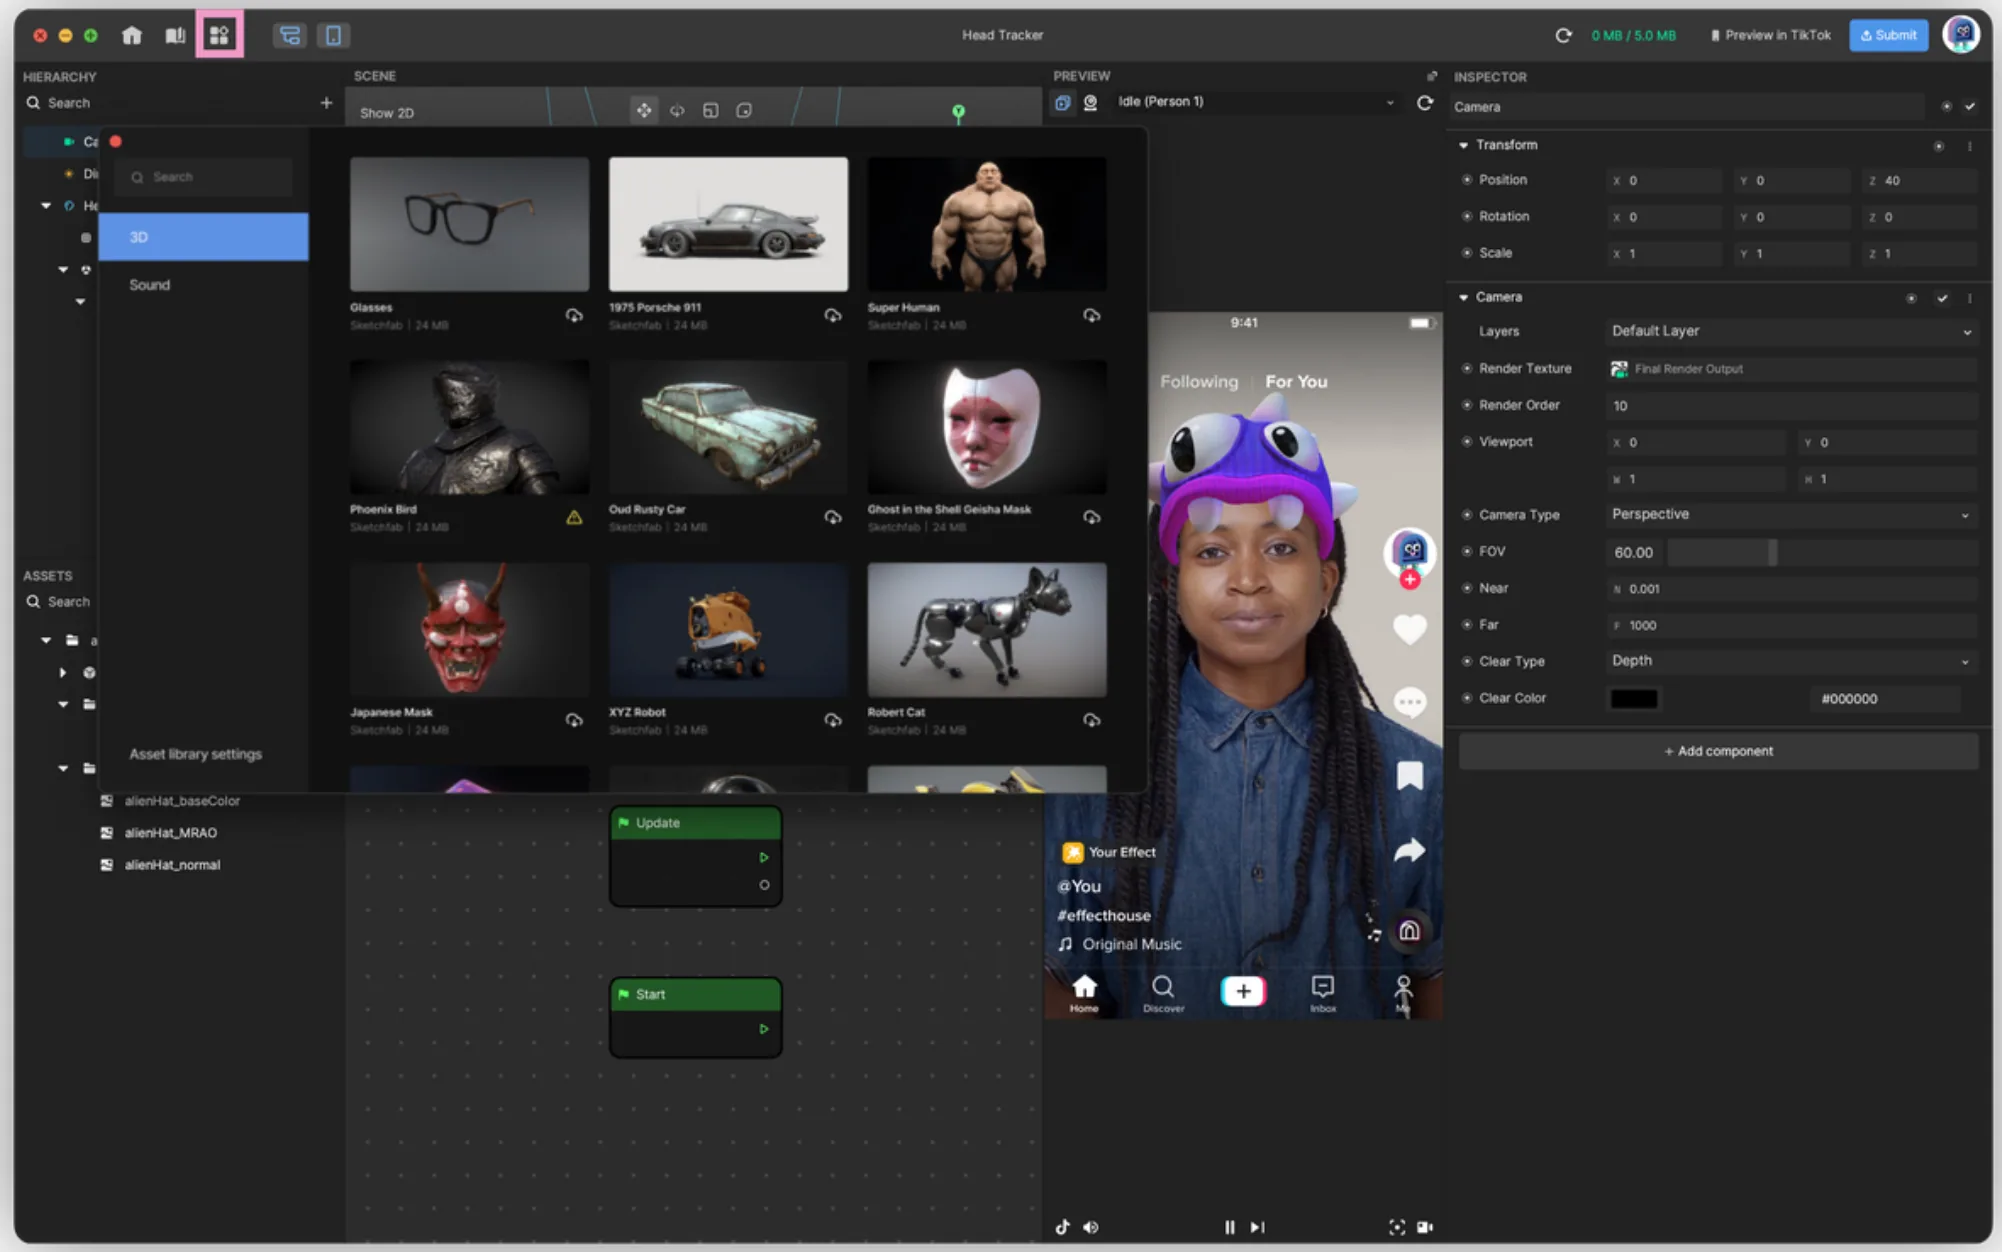Select the alienHat_MRAO asset
The width and height of the screenshot is (2002, 1252).
click(171, 833)
